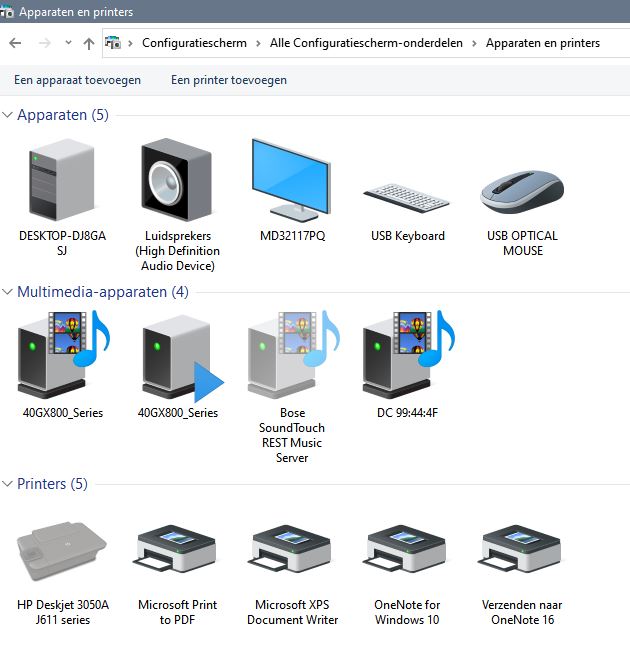Click the 'Bose SoundTouch REST Music Server' label

pyautogui.click(x=292, y=435)
